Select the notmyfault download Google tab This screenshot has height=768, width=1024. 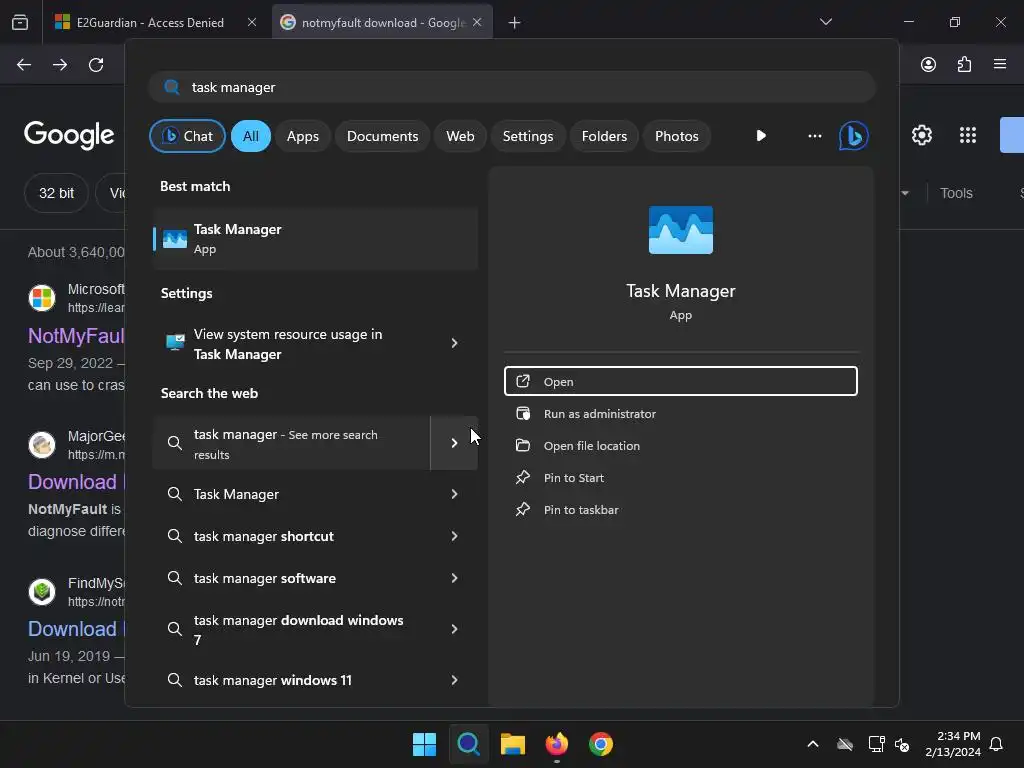click(382, 23)
